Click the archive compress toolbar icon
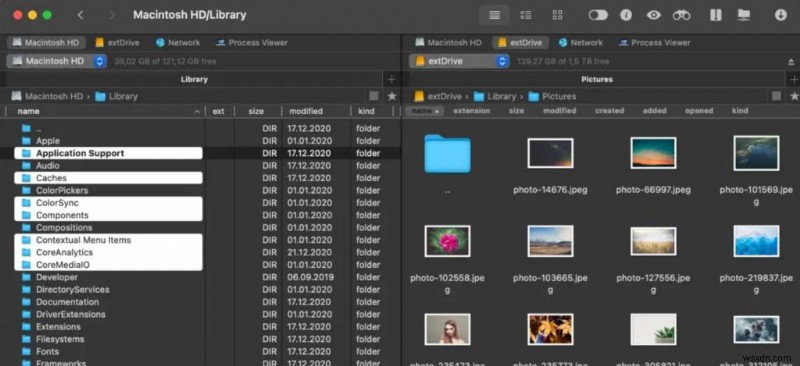800x366 pixels. coord(716,15)
